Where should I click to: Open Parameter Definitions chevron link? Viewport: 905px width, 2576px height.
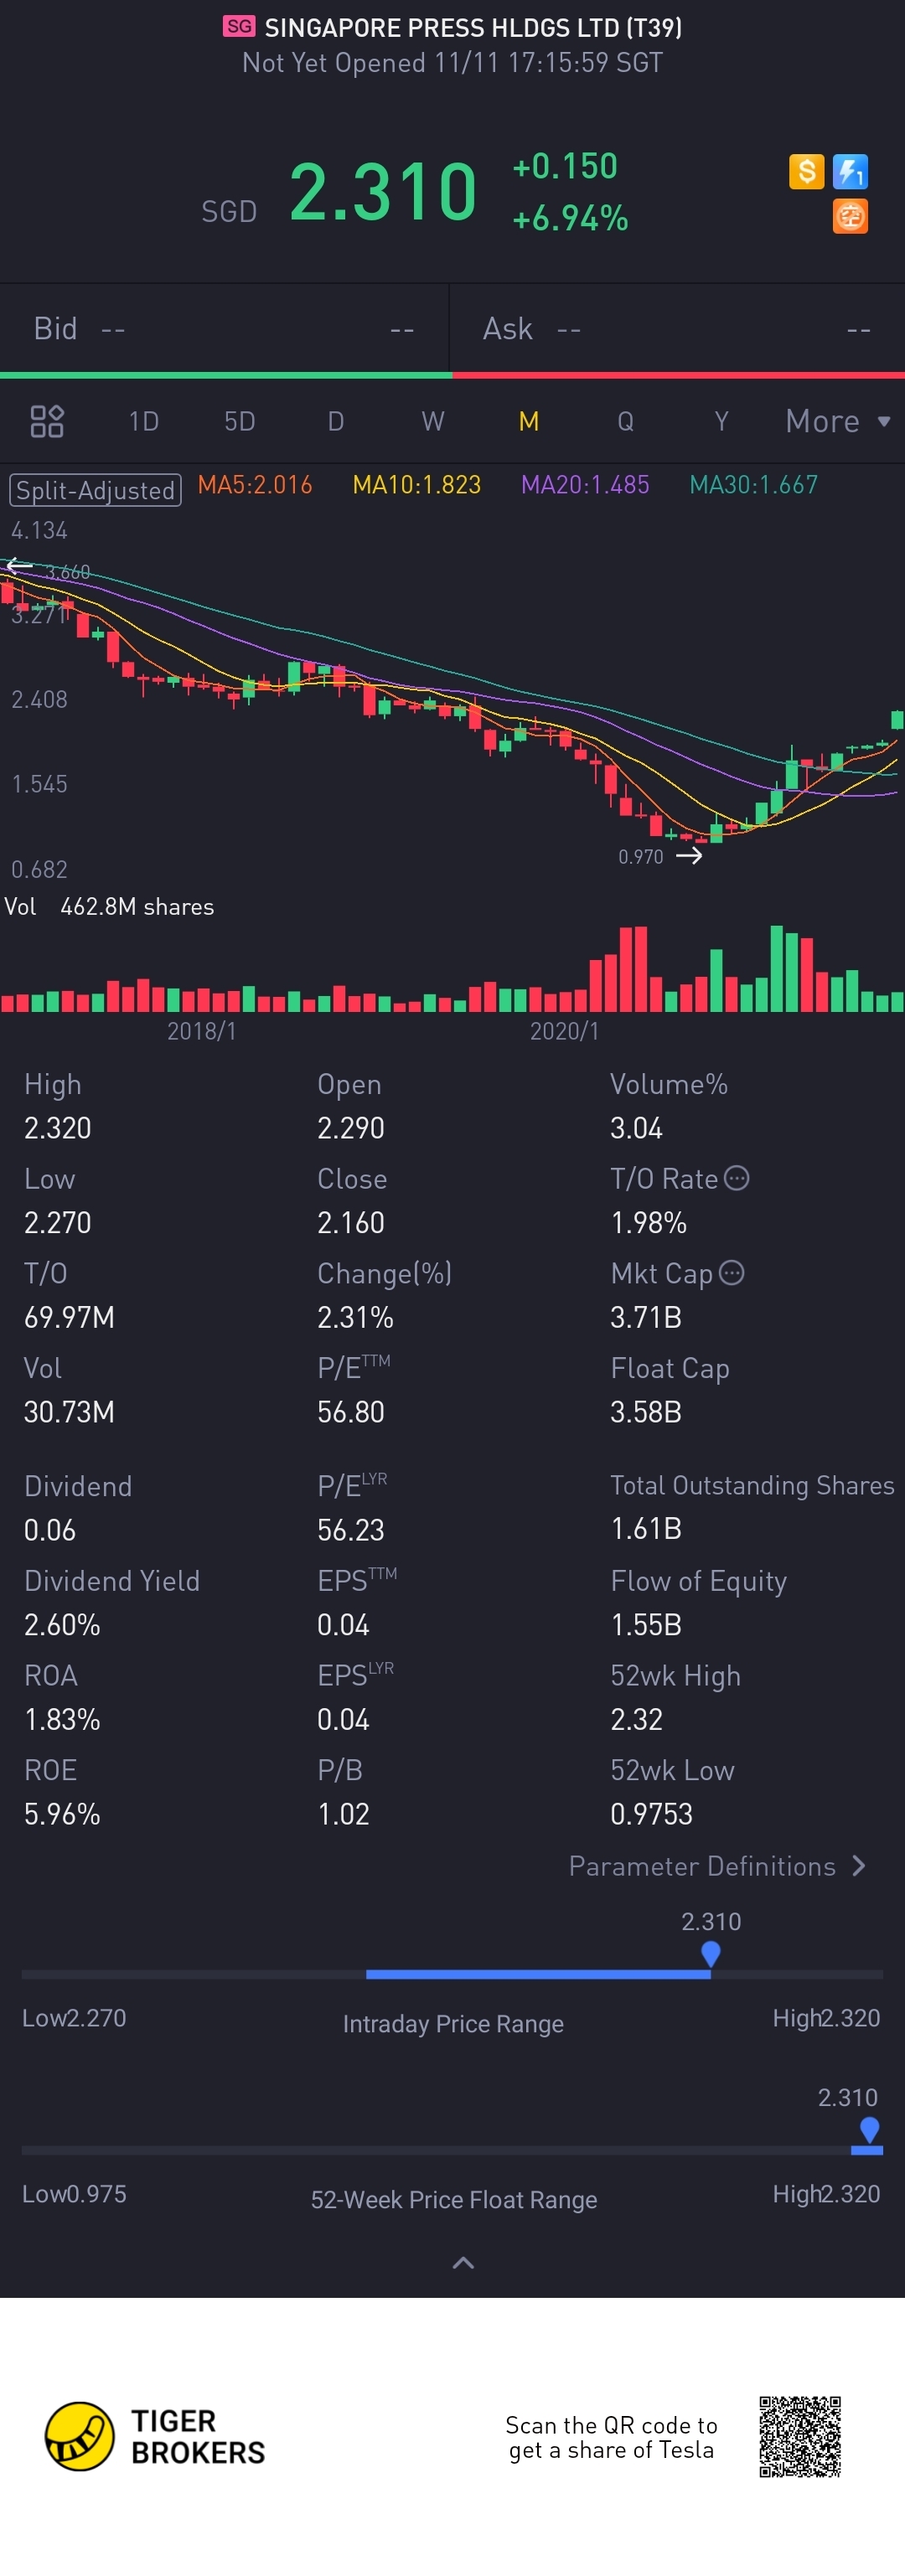pos(717,1866)
